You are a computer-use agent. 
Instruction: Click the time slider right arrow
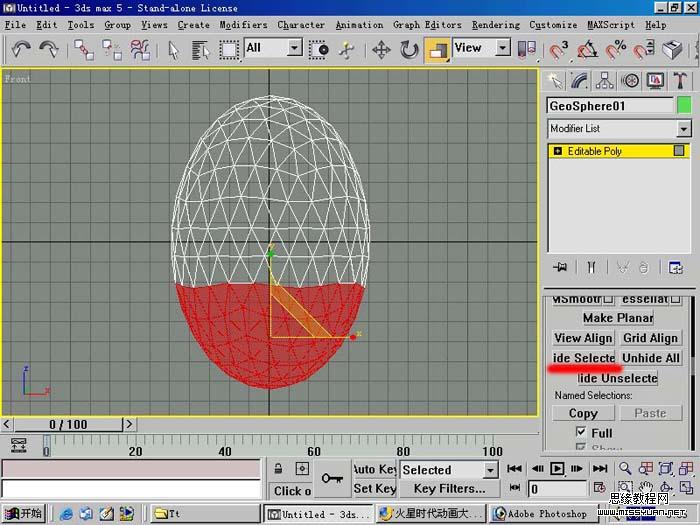tap(129, 424)
